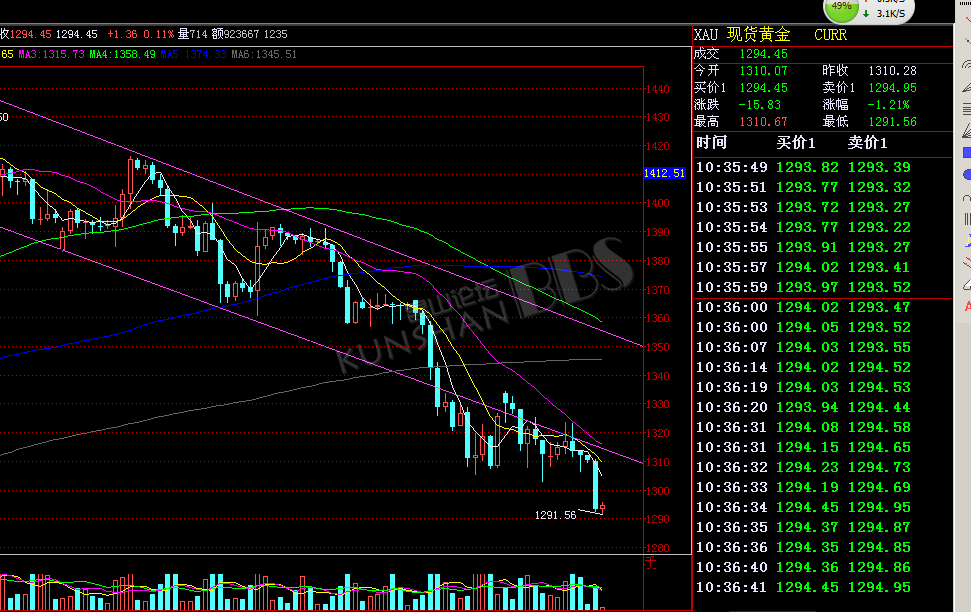Click the 成交 price value in quote panel

(x=764, y=54)
